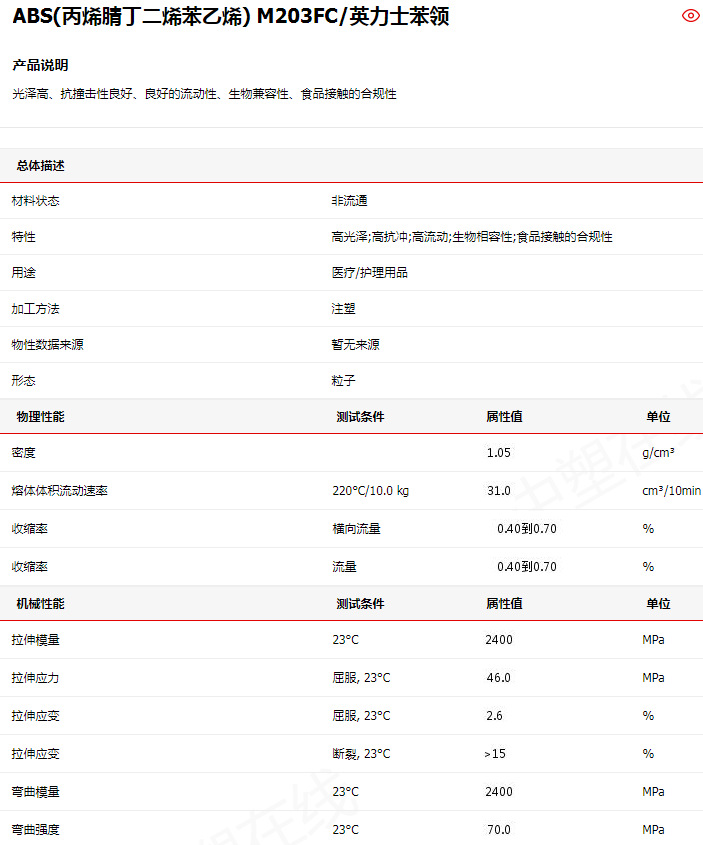Select the value >15
The width and height of the screenshot is (703, 845).
click(495, 754)
